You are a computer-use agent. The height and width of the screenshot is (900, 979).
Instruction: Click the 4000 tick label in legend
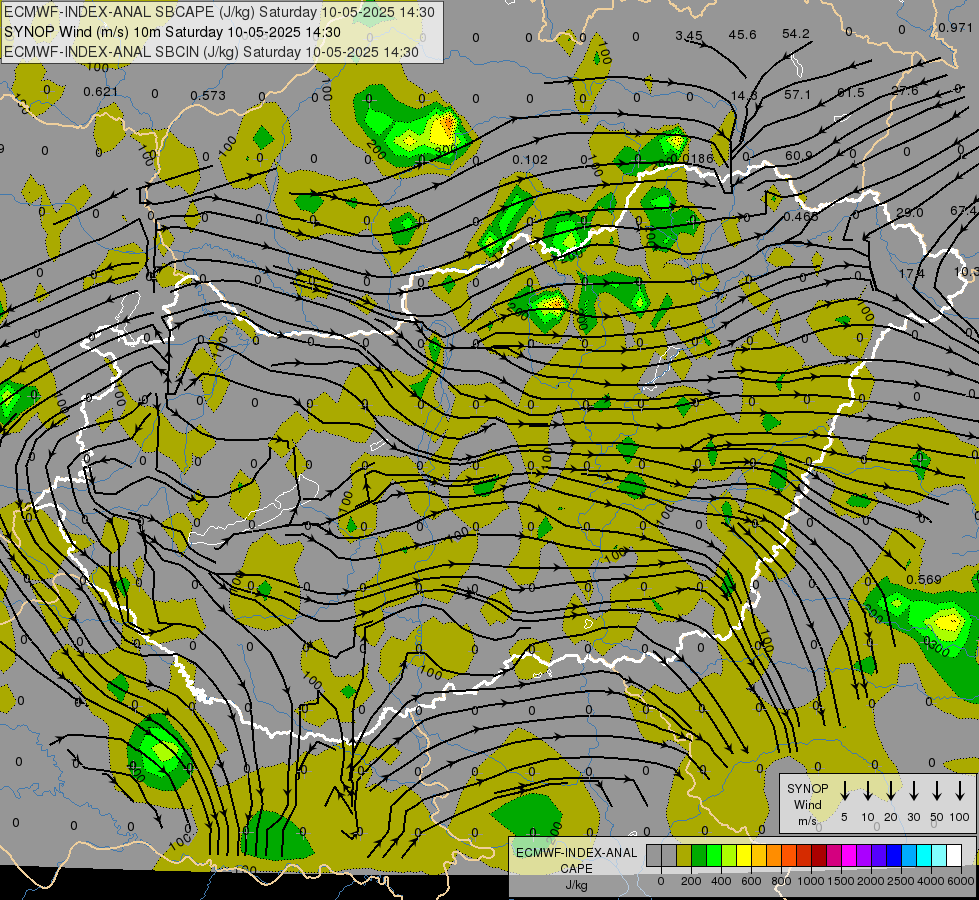(931, 881)
